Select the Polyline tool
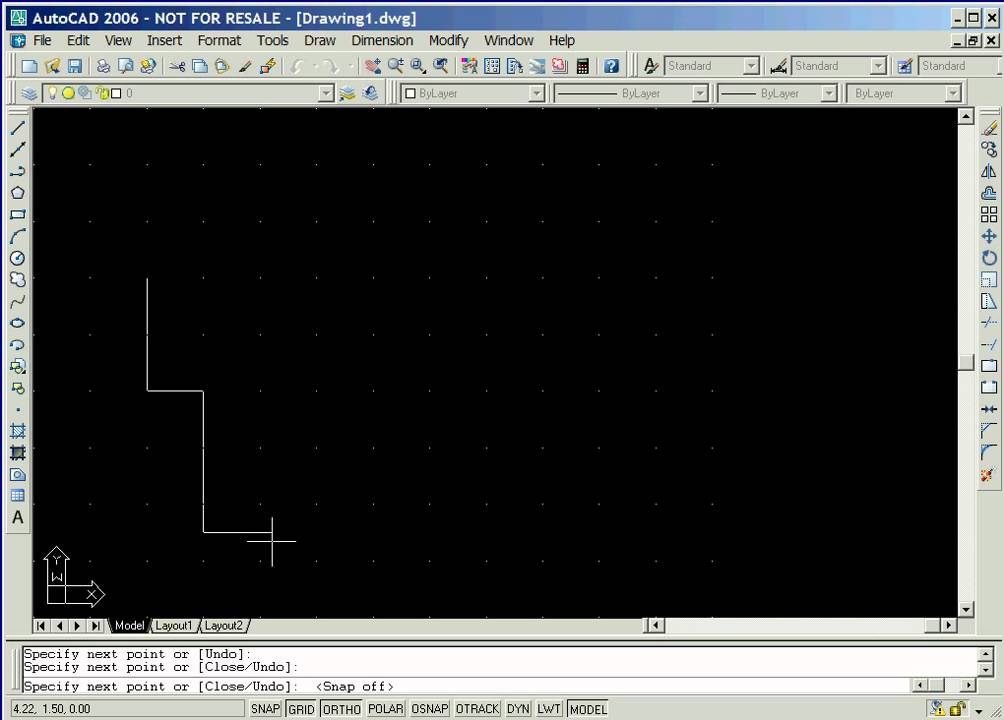Screen dimensions: 1004x720 [18, 171]
